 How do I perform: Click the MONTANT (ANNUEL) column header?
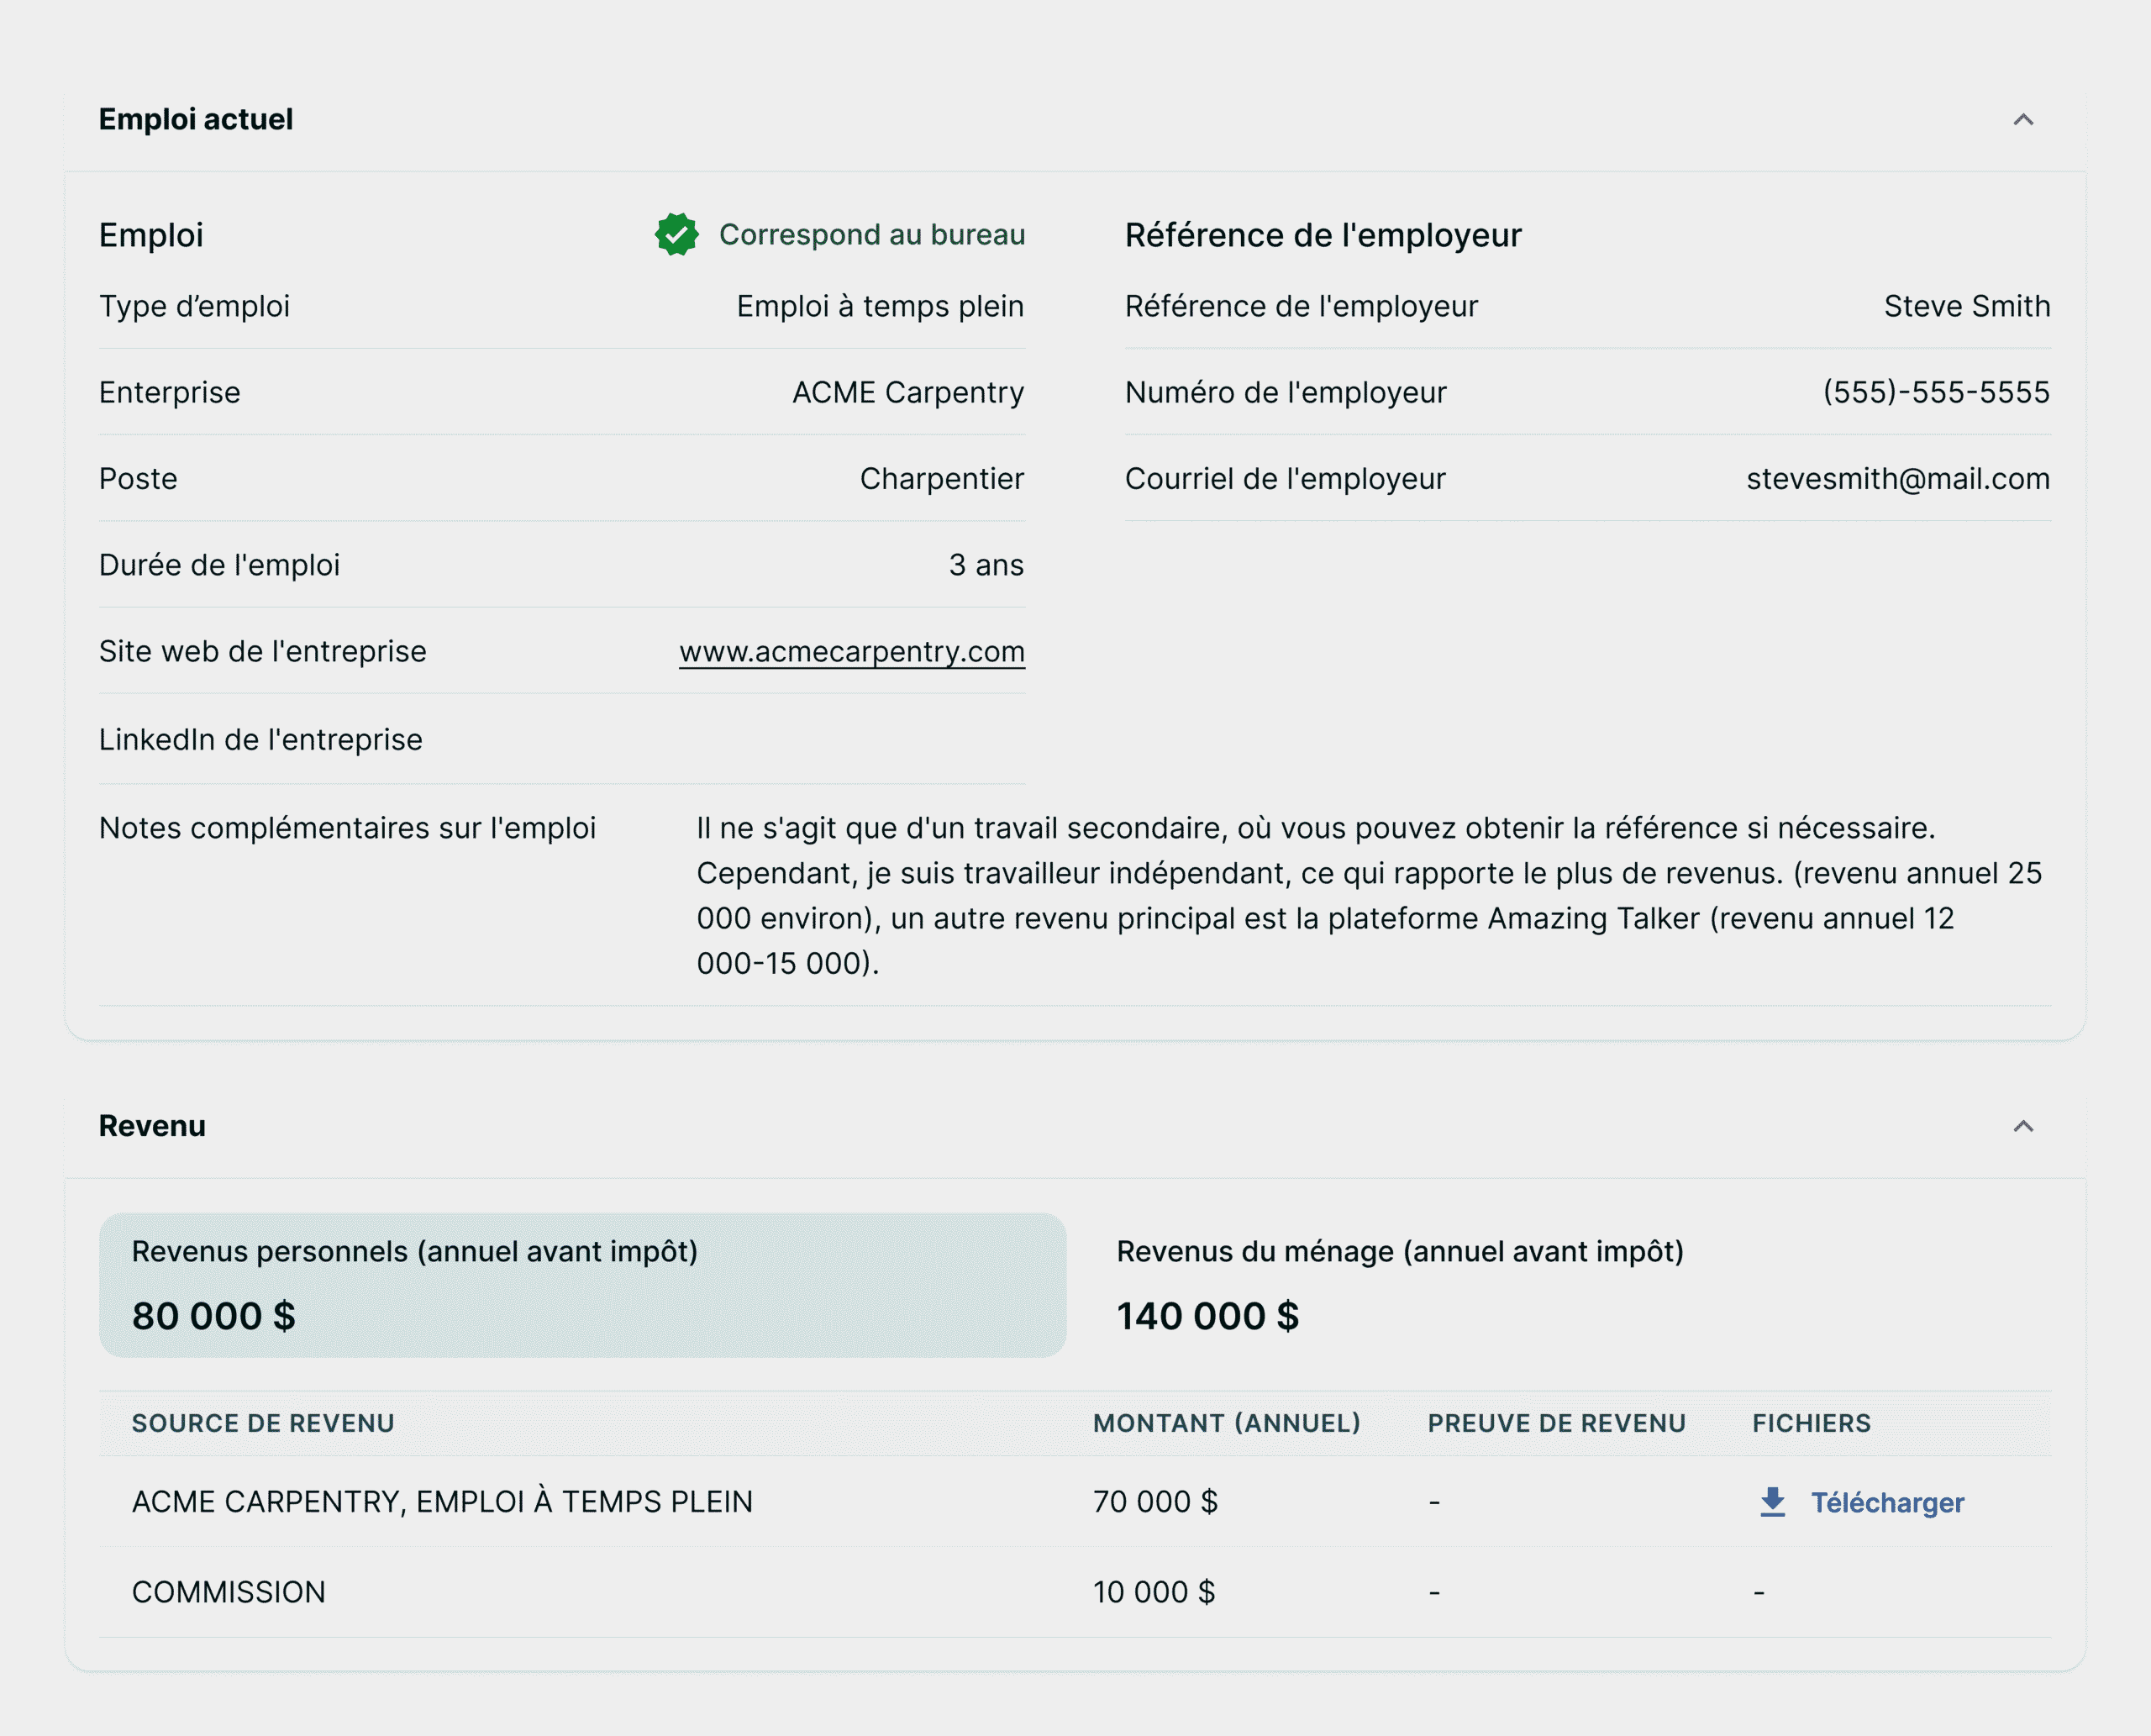tap(1226, 1423)
